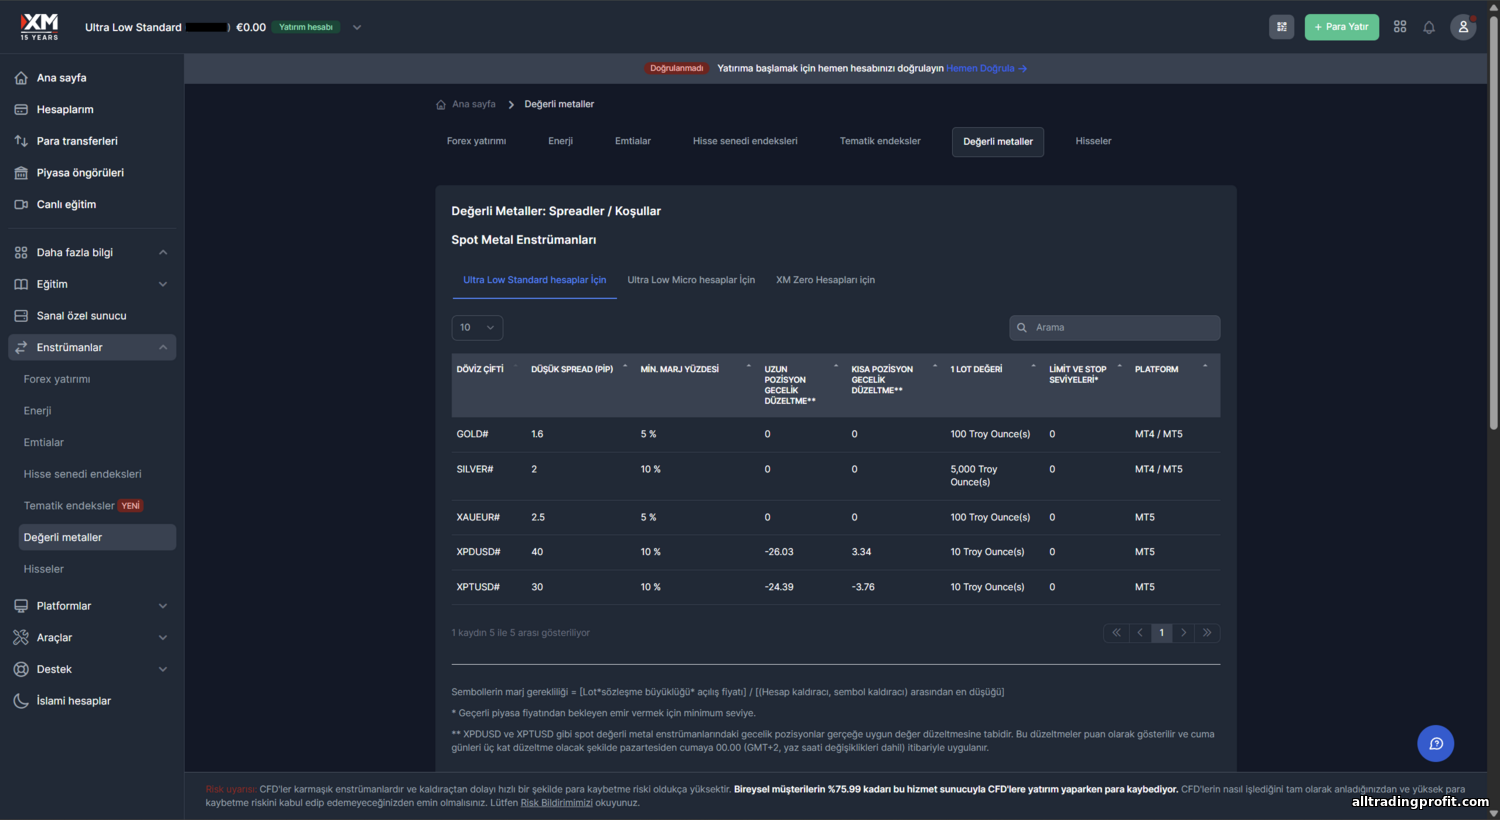Open the user profile avatar icon
The image size is (1500, 820).
coord(1463,27)
